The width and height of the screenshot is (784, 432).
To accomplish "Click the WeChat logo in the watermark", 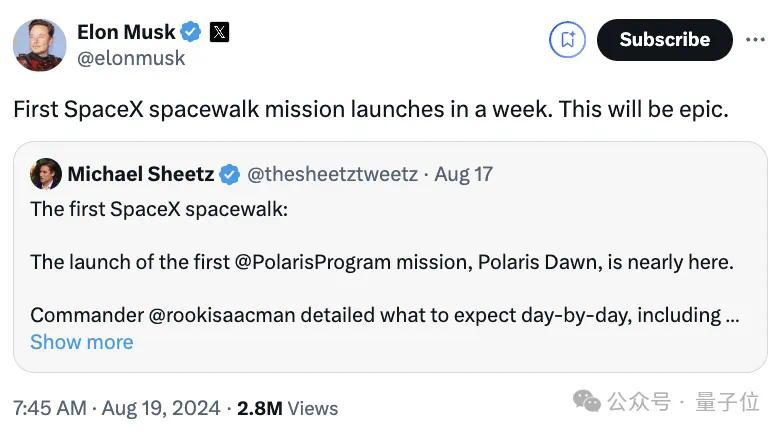I will (x=586, y=402).
